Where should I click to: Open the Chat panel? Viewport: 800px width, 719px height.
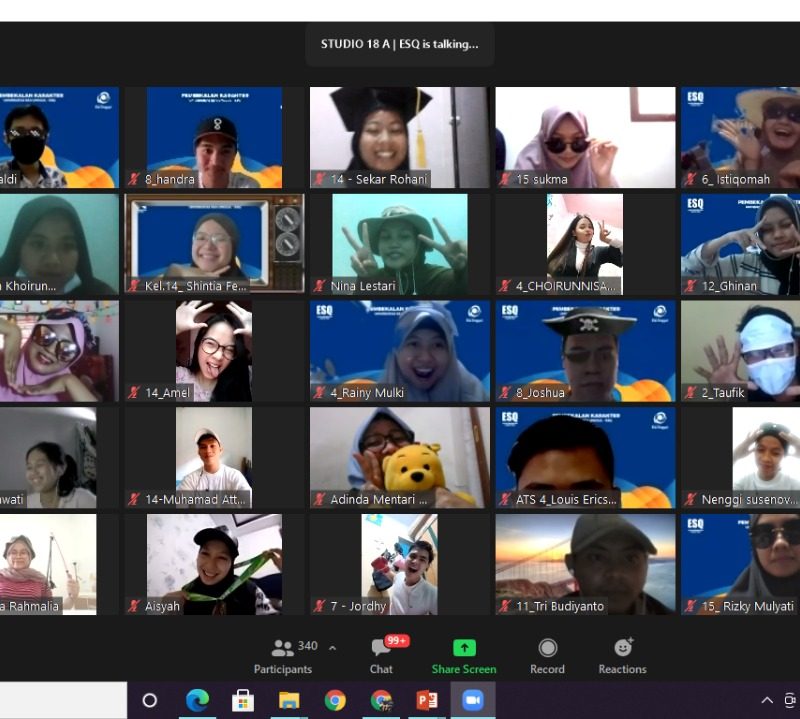[x=381, y=656]
